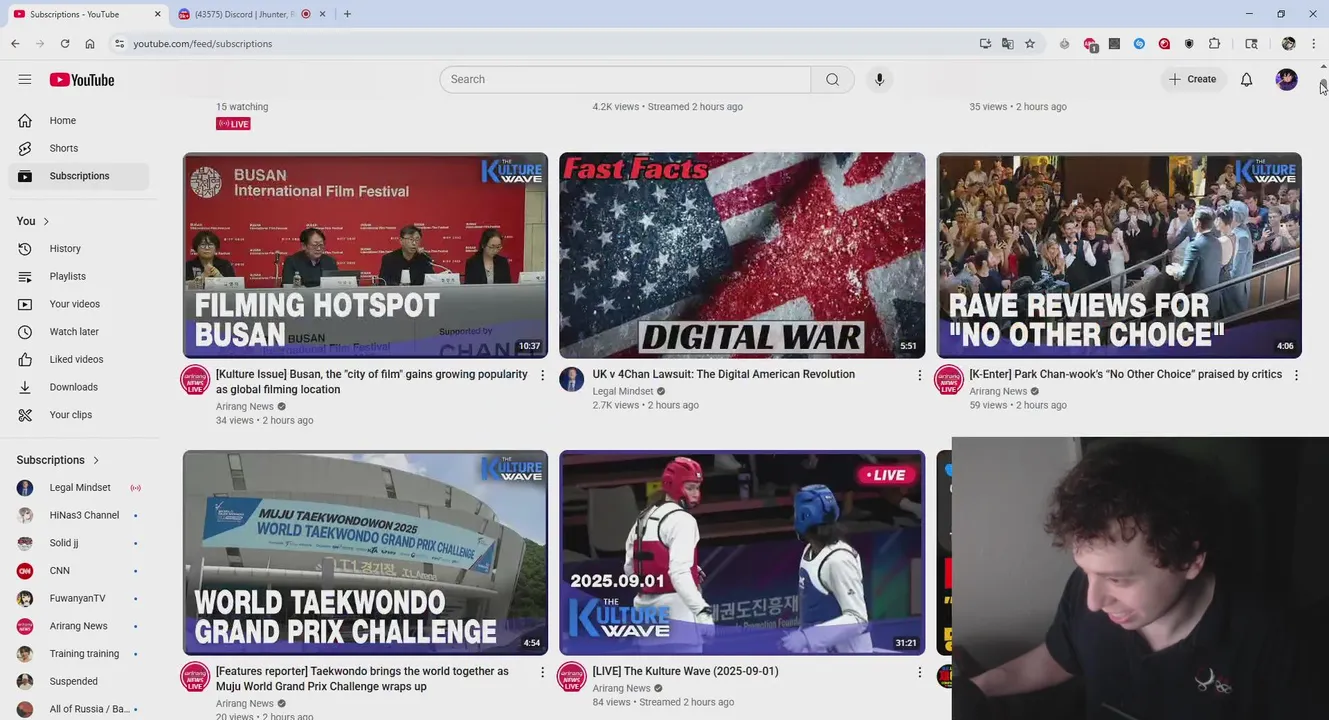This screenshot has width=1329, height=720.
Task: Open Liked videos in the sidebar
Action: coord(79,359)
